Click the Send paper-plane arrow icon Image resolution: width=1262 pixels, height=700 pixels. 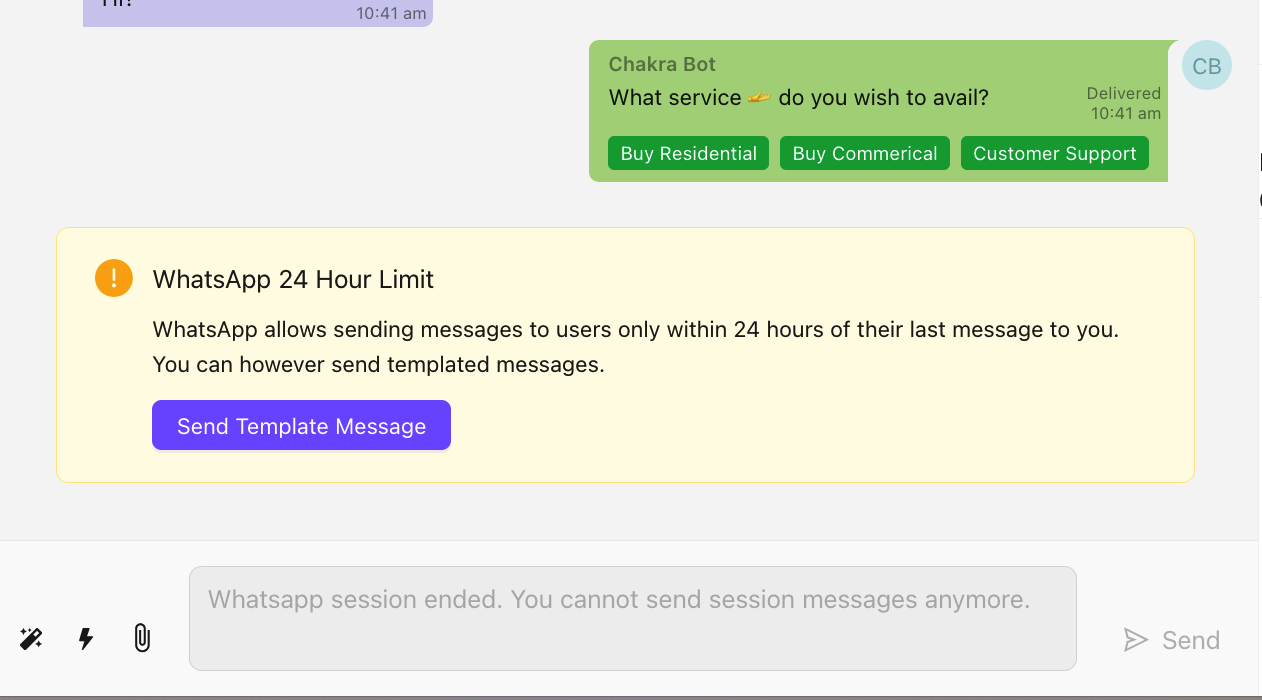pos(1137,639)
